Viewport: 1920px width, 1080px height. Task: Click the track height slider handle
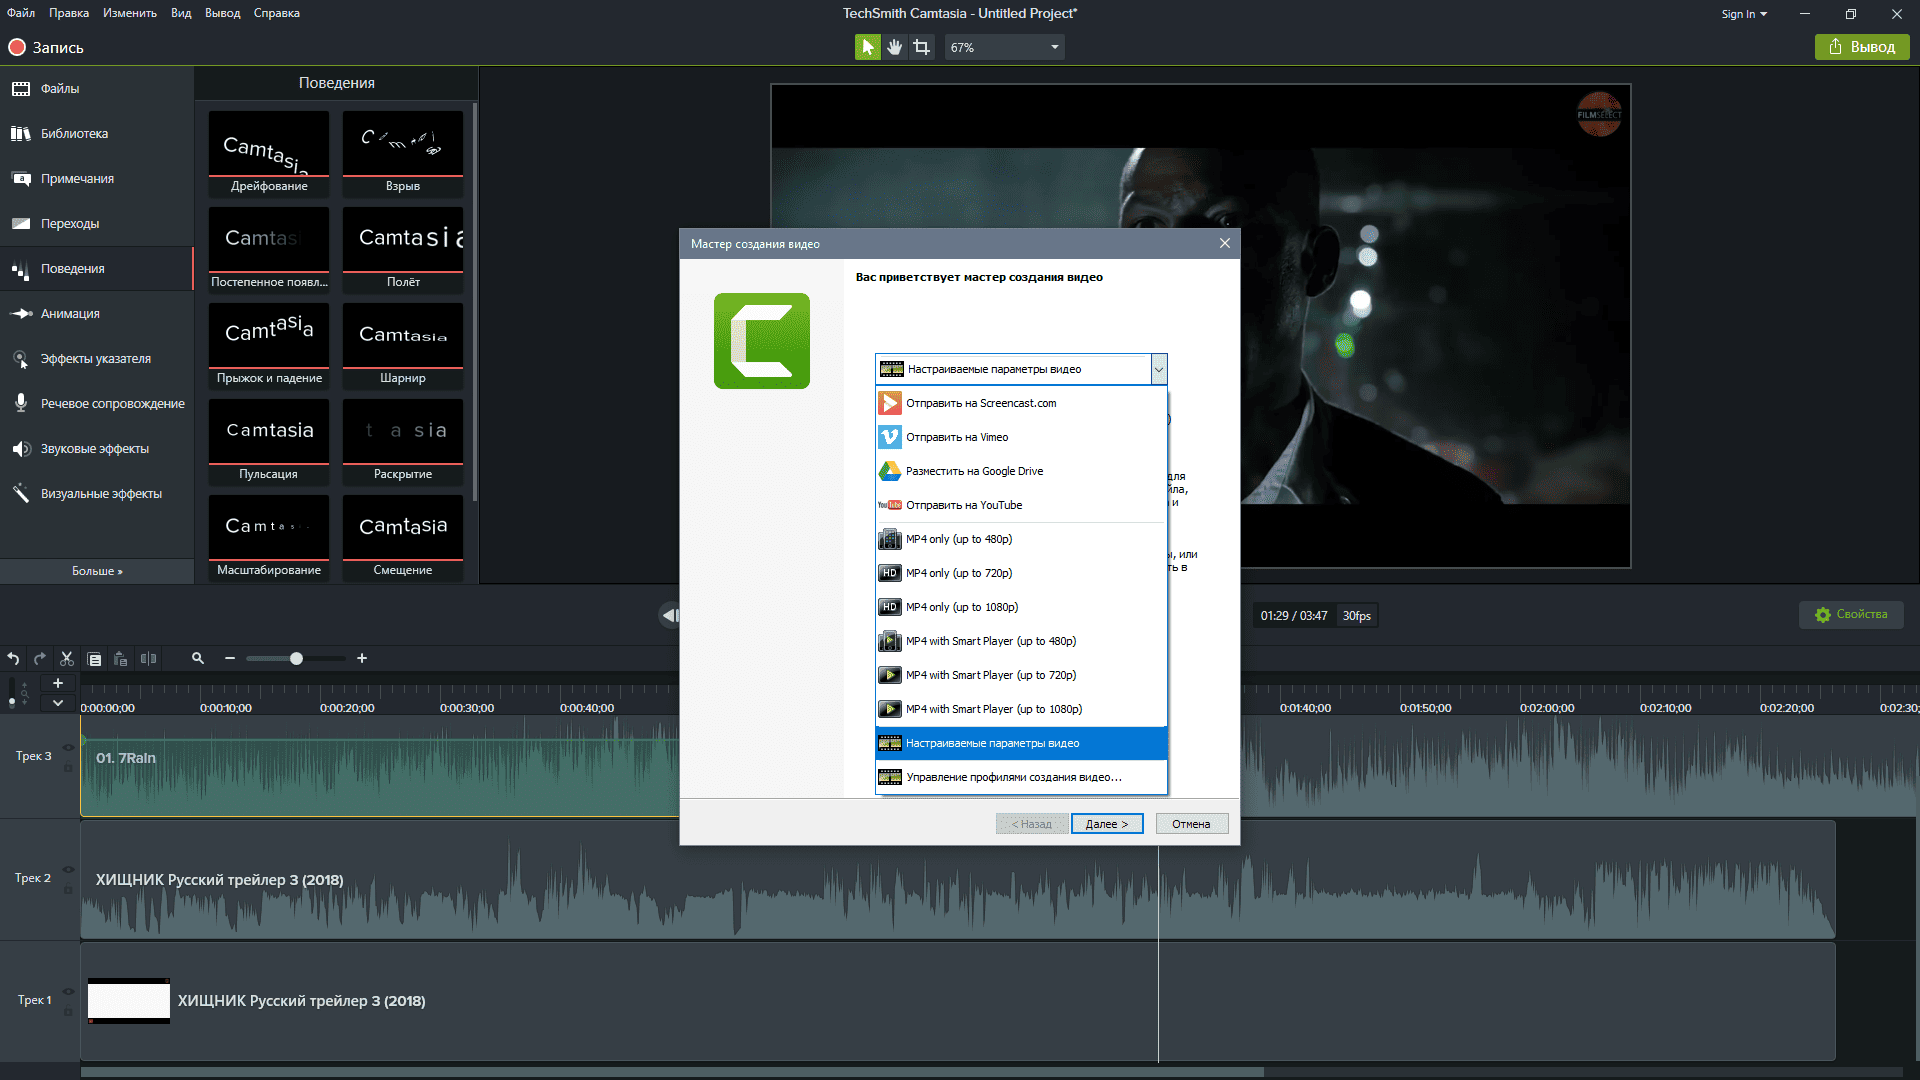point(12,703)
